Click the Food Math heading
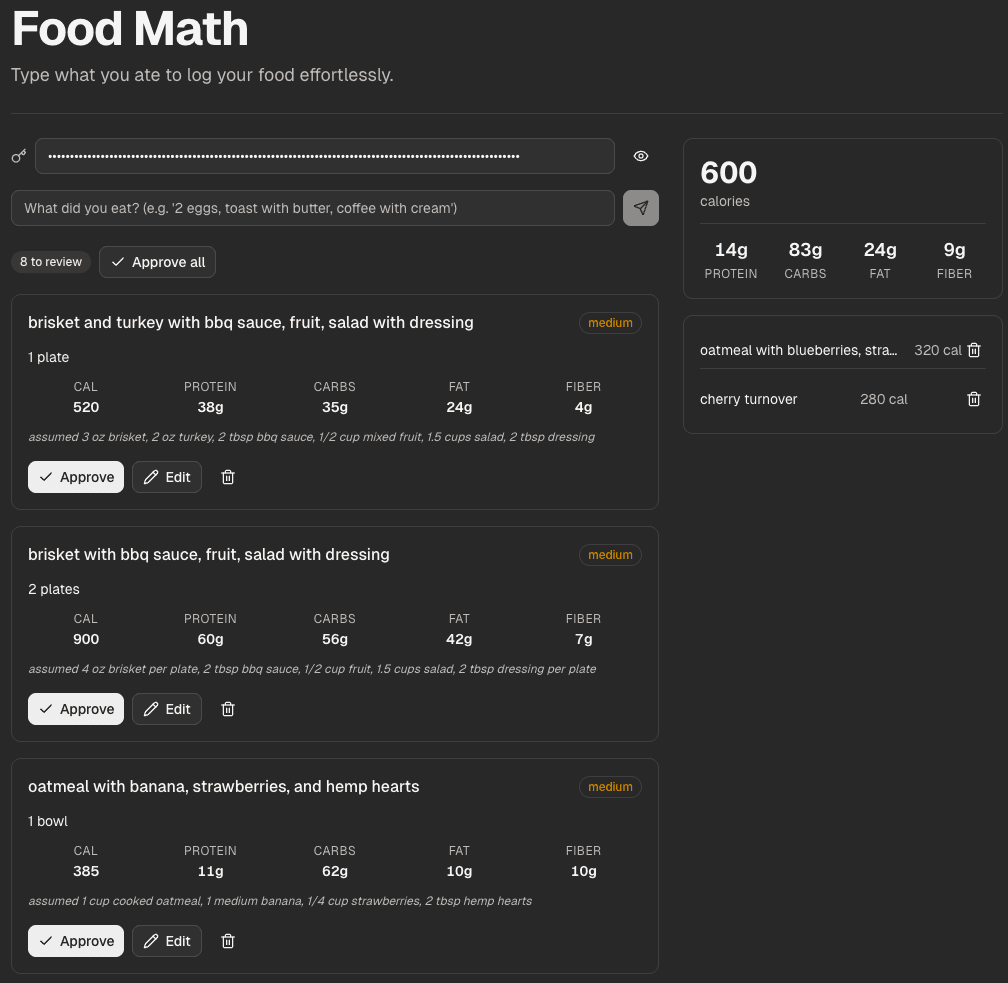 point(130,29)
